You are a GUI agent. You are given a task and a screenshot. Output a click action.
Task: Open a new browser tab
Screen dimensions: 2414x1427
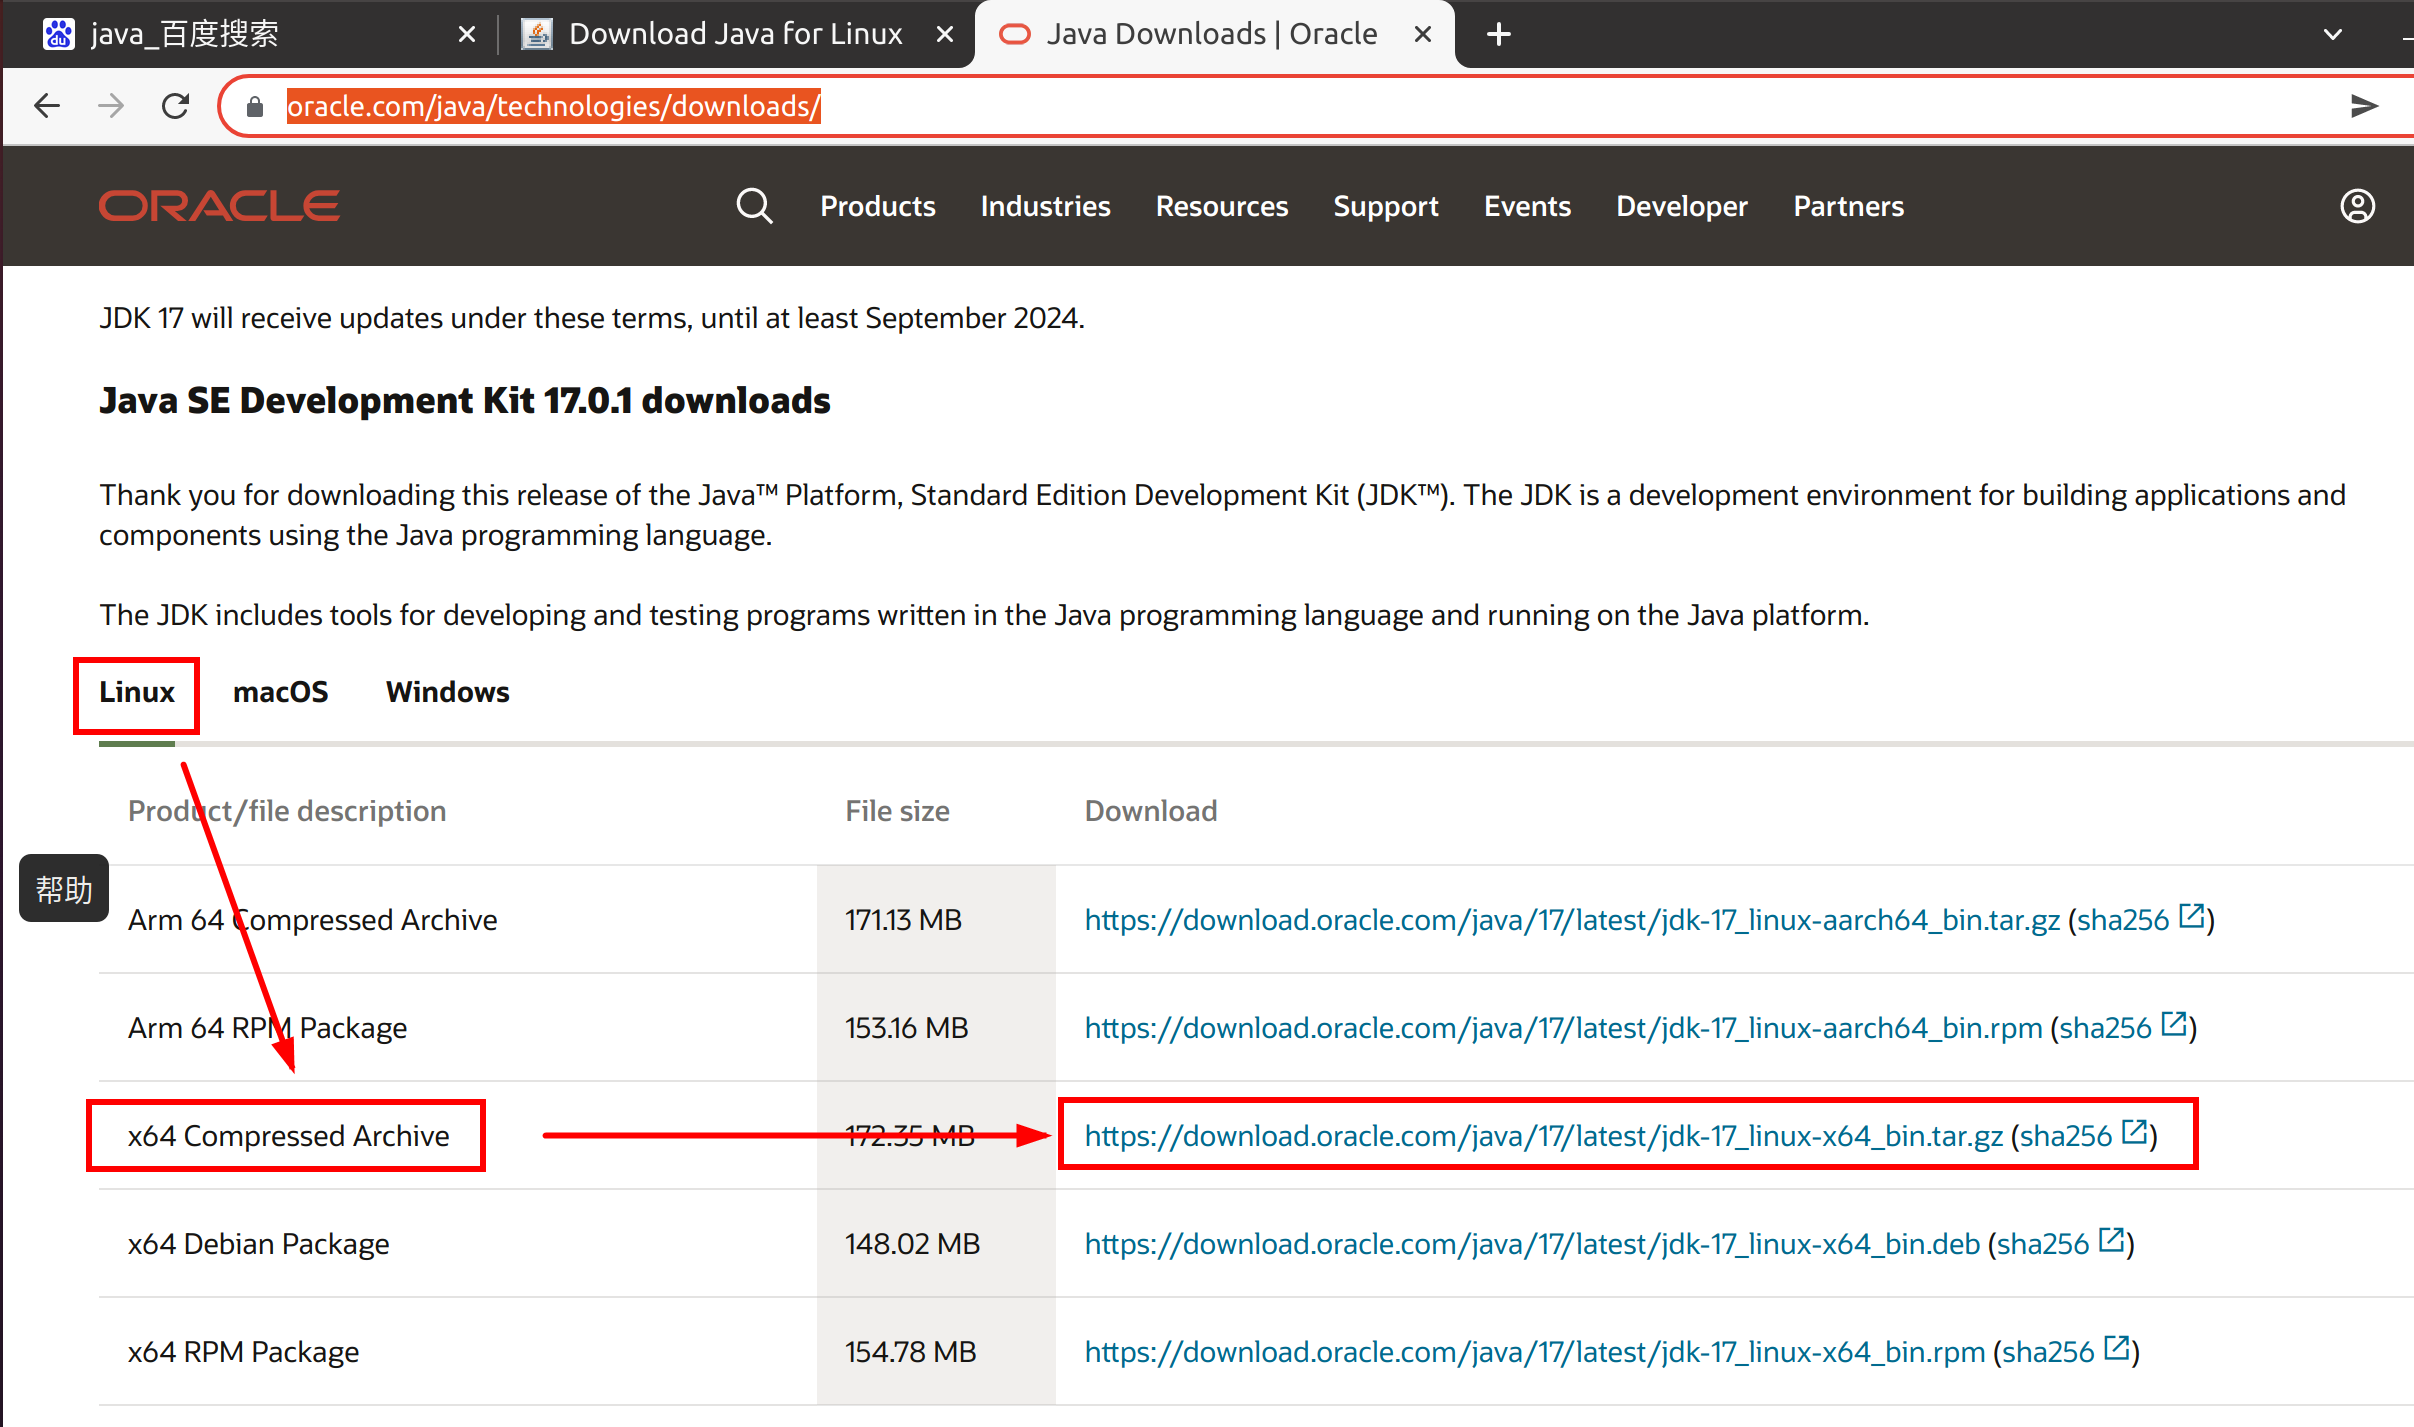[1498, 34]
